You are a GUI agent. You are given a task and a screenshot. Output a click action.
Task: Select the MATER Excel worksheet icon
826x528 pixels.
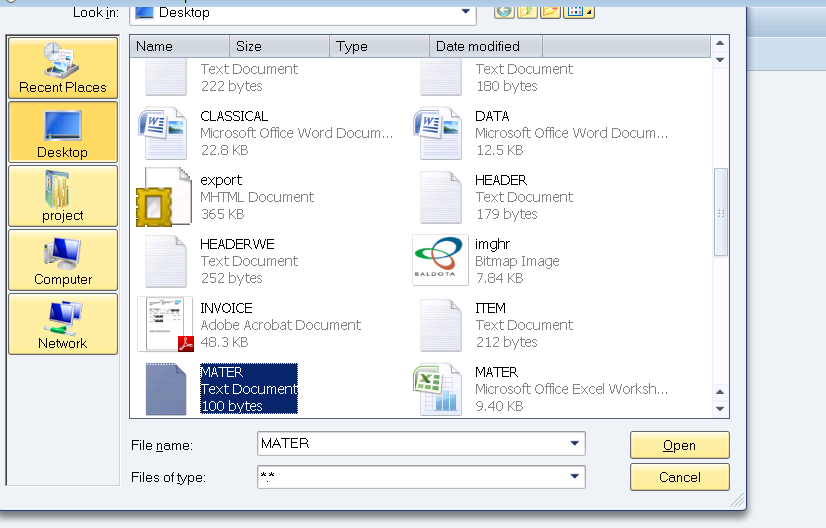point(438,389)
